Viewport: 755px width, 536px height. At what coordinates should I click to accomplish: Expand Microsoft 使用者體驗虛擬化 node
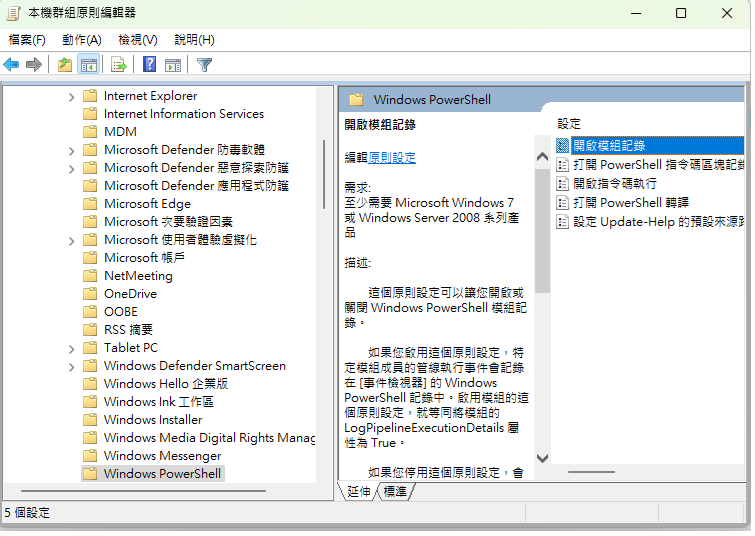point(71,241)
